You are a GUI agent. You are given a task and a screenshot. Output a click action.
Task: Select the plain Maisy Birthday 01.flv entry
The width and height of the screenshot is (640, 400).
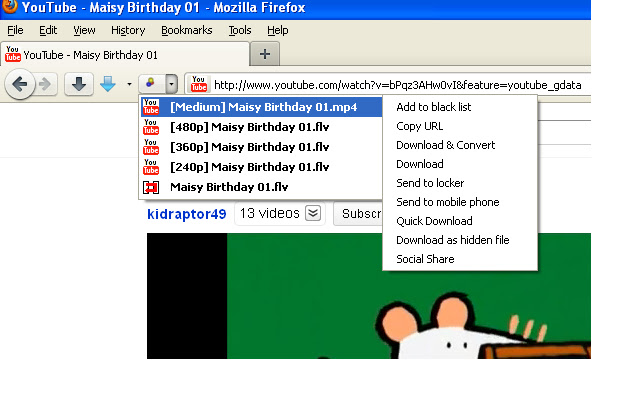[x=262, y=187]
